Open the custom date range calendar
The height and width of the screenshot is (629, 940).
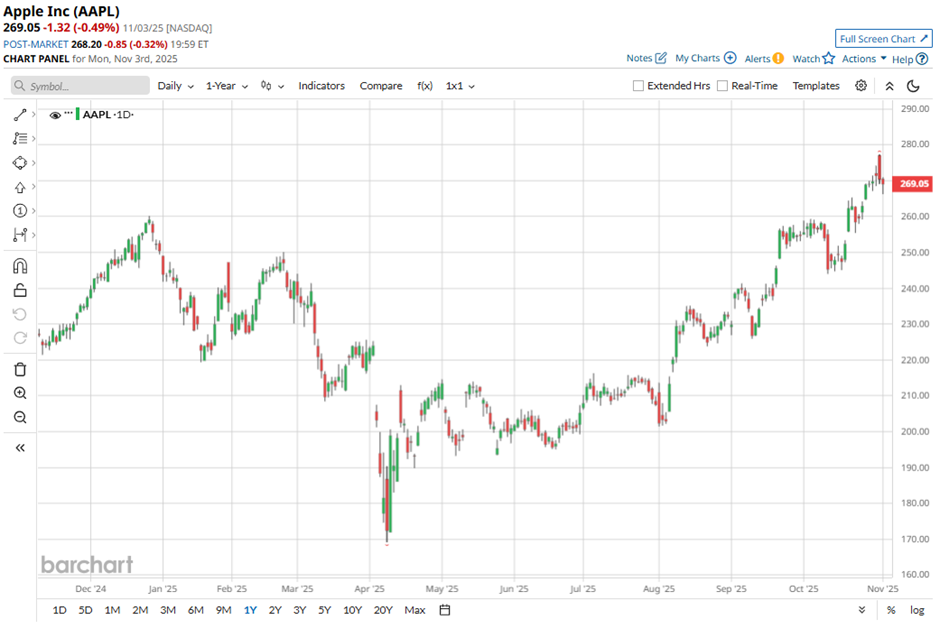(x=445, y=610)
